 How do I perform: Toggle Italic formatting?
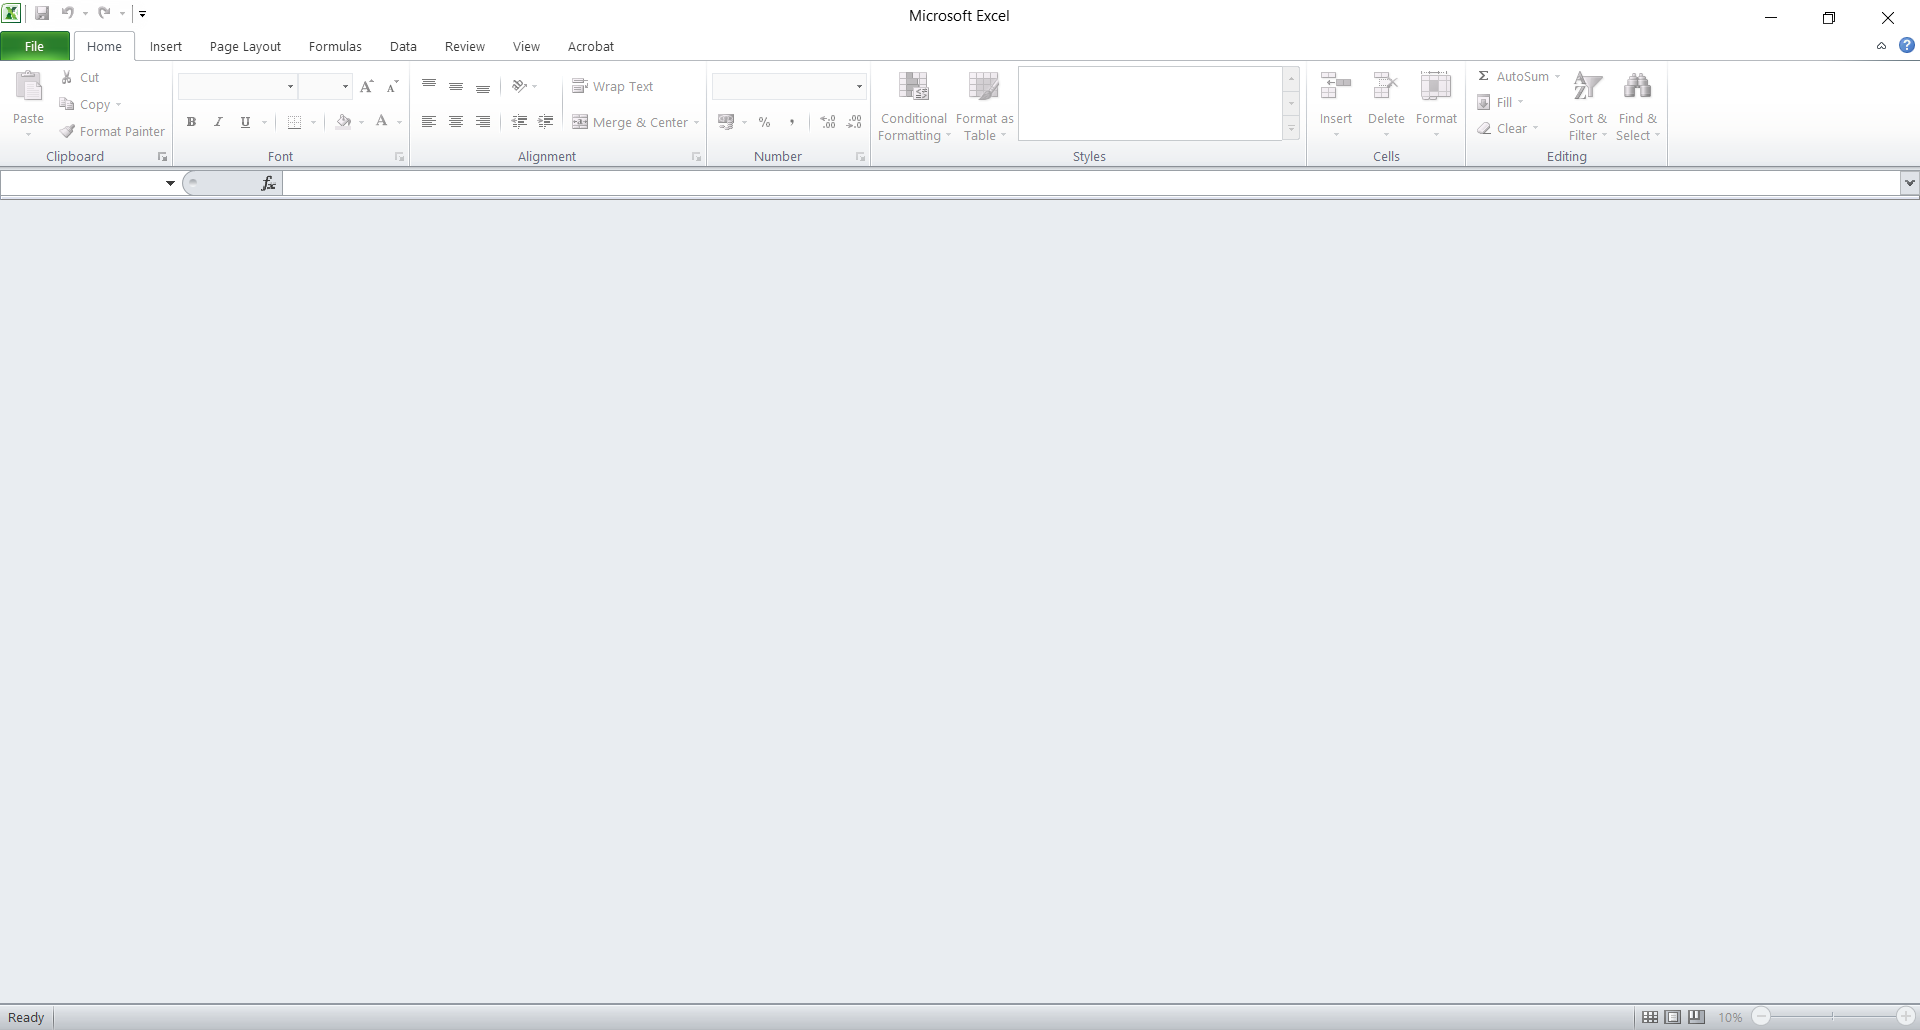pyautogui.click(x=218, y=122)
